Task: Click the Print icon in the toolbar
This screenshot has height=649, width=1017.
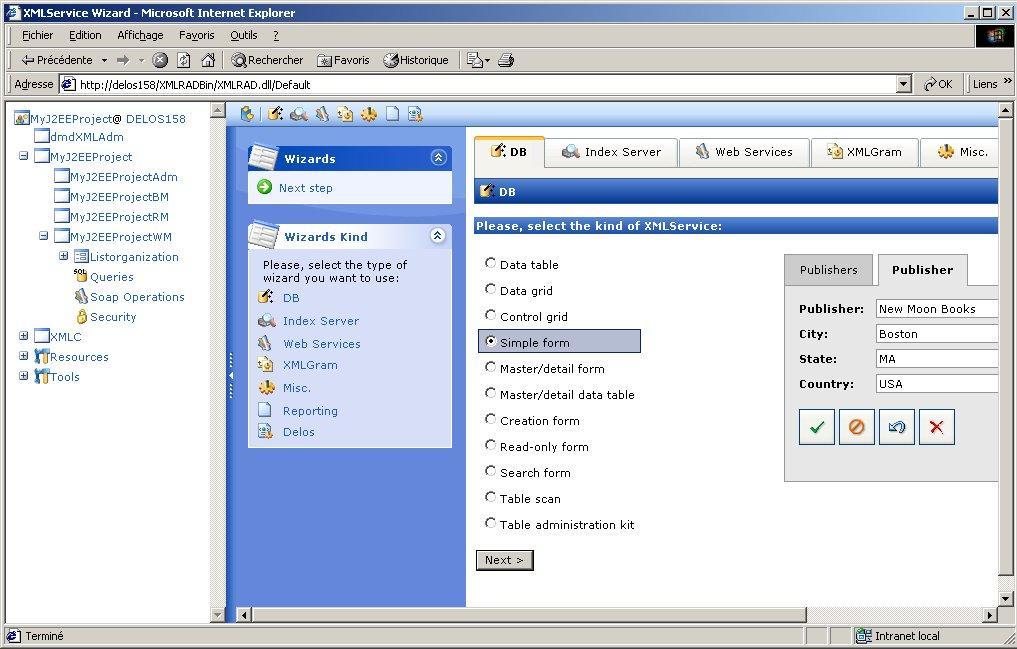Action: coord(506,60)
